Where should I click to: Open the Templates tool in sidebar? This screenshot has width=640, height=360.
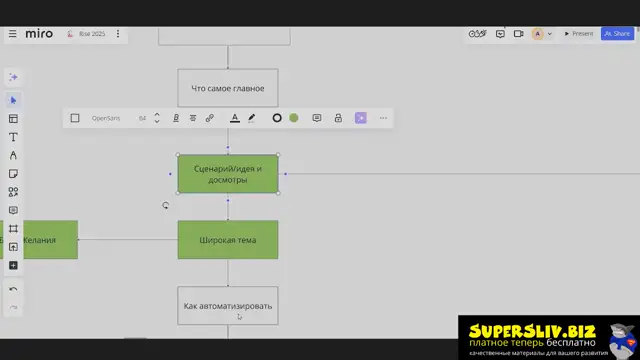(x=13, y=119)
